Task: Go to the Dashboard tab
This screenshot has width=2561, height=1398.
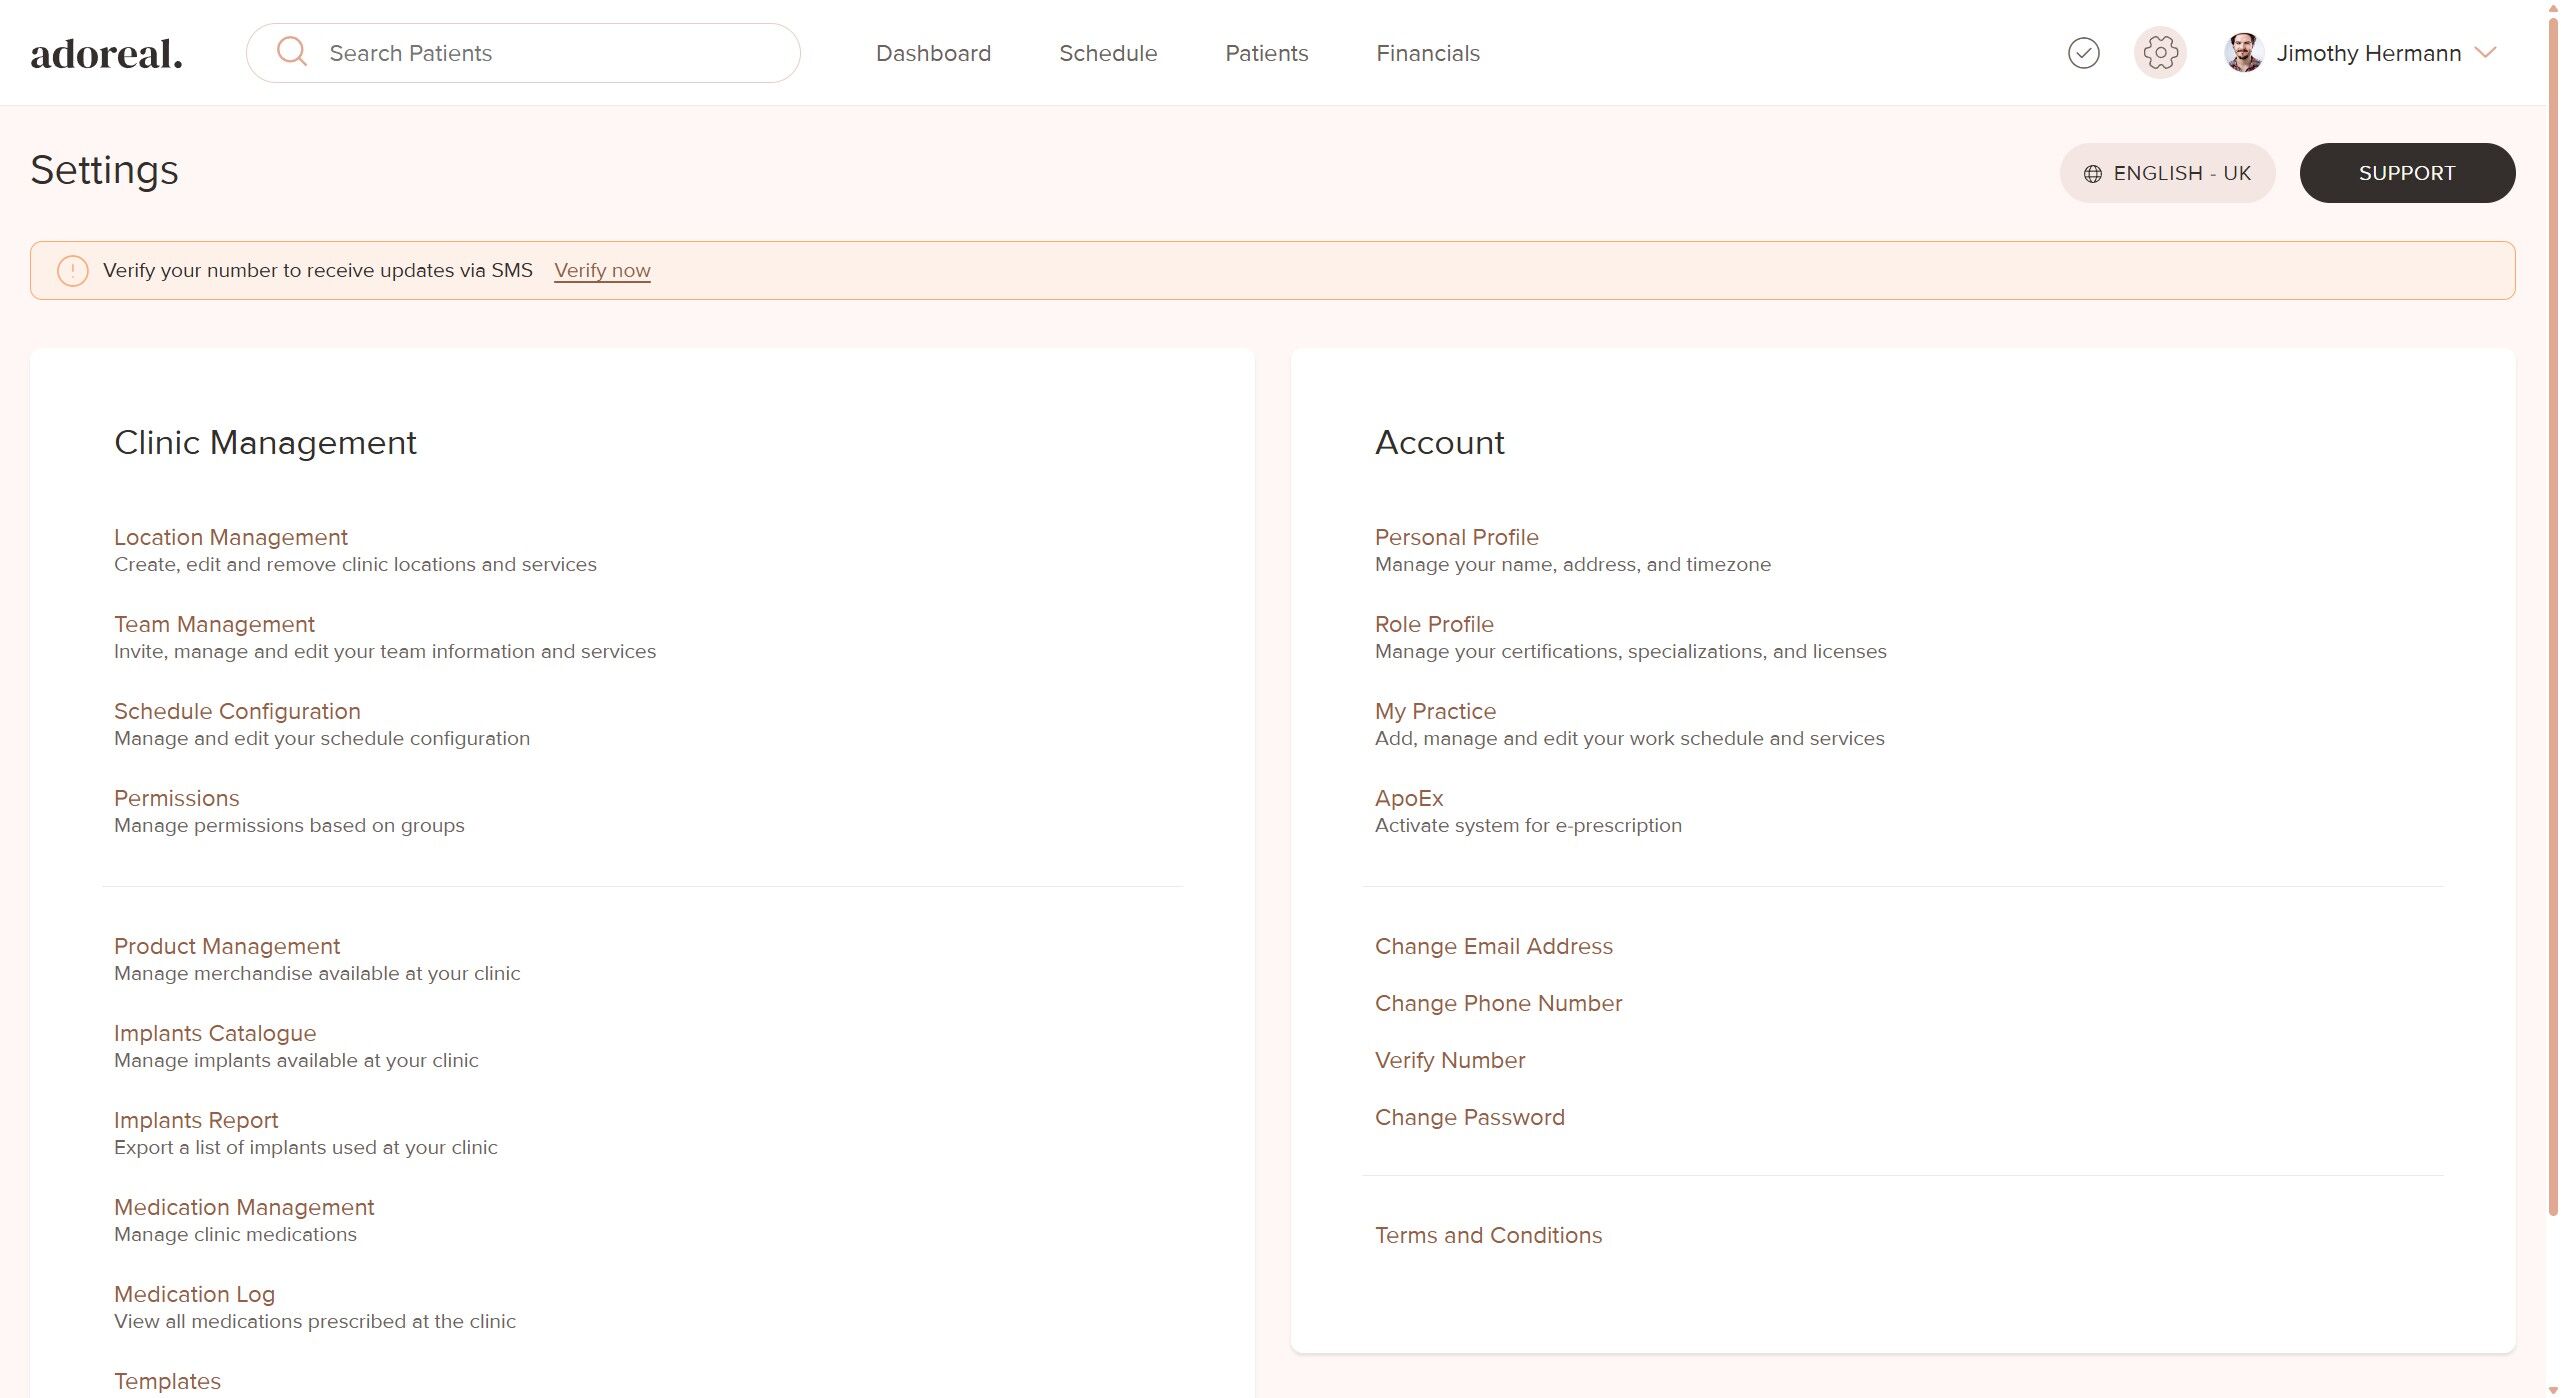Action: [933, 53]
